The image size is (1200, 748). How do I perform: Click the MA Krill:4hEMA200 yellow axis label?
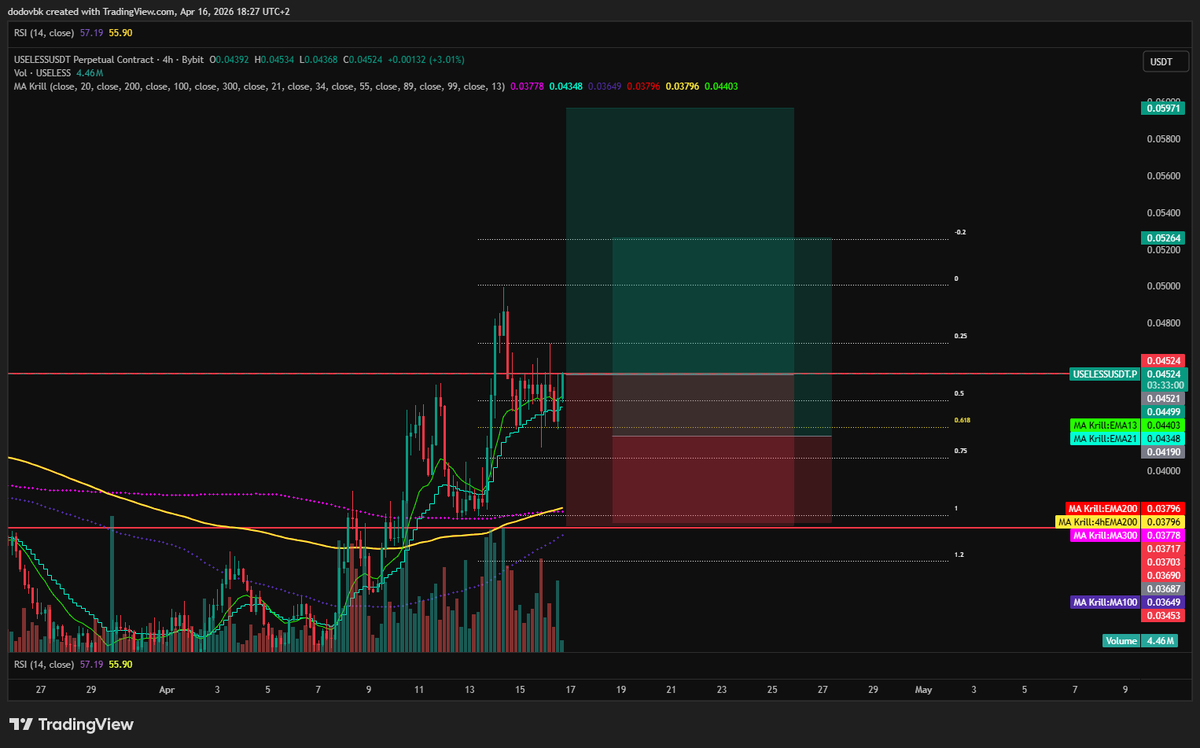pos(1098,522)
